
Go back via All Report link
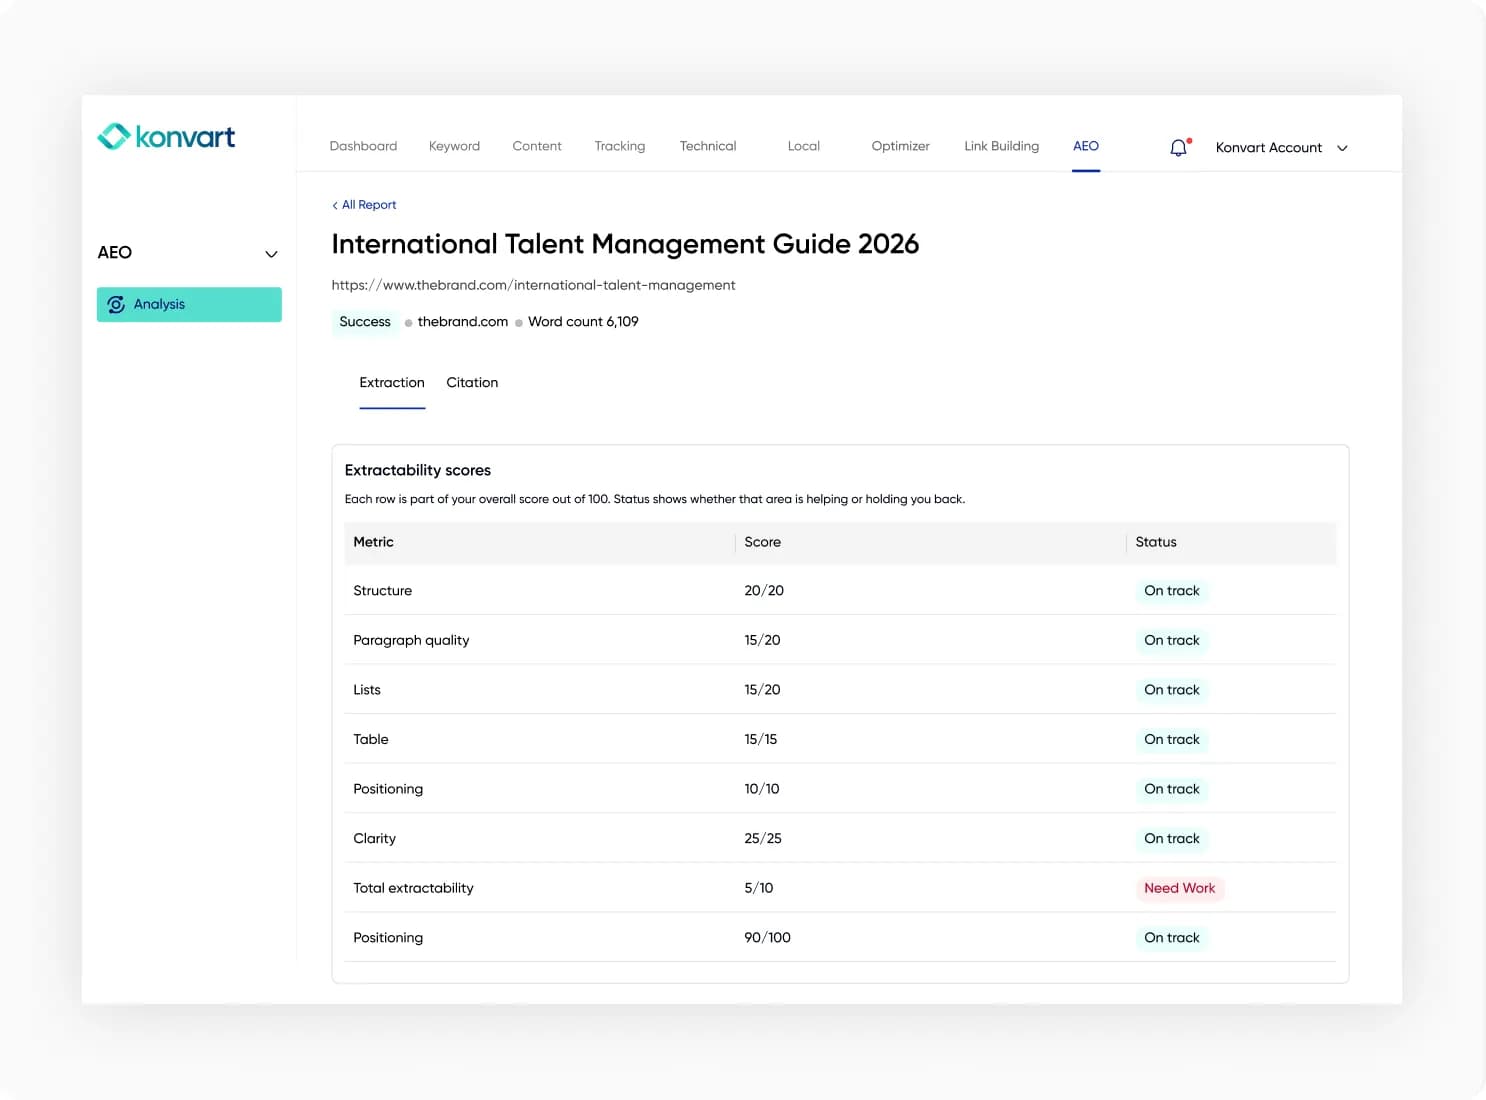pyautogui.click(x=364, y=205)
